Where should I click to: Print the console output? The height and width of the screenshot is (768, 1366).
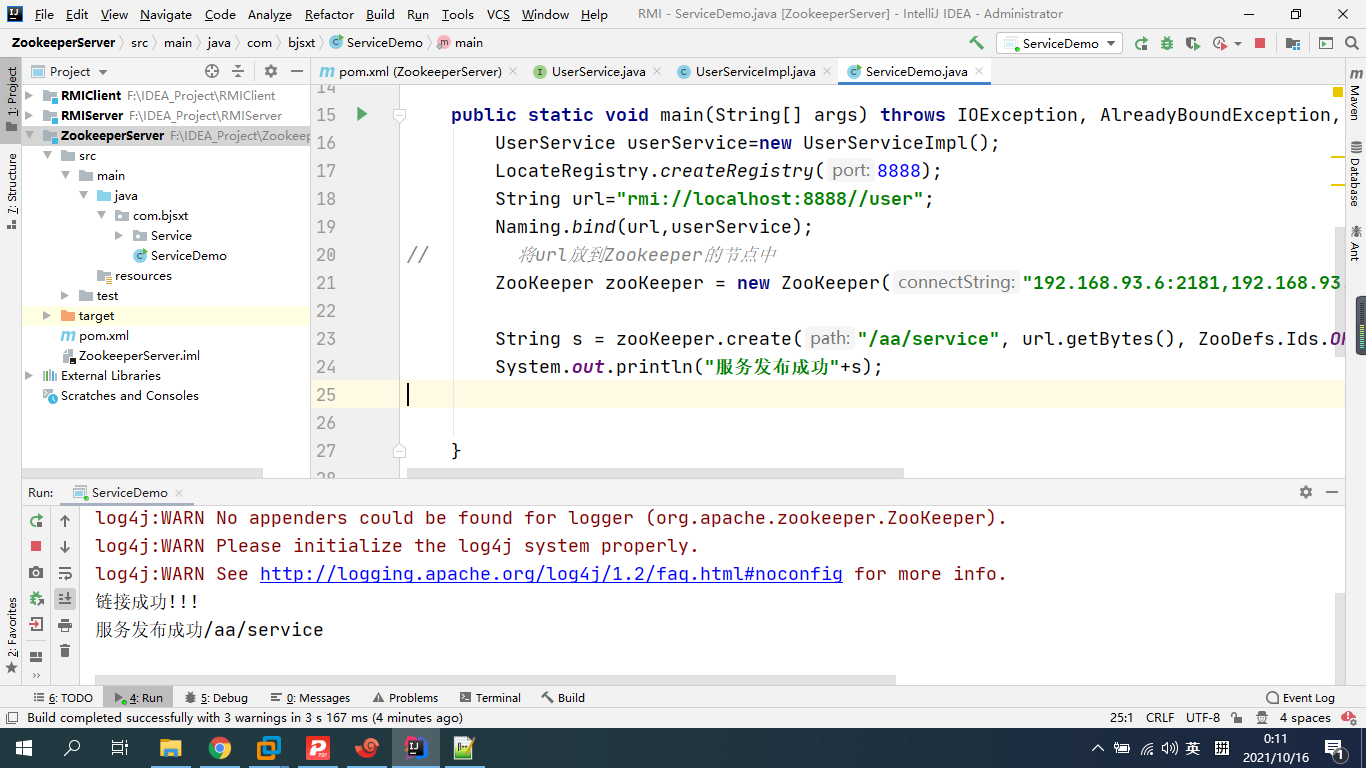(x=65, y=625)
